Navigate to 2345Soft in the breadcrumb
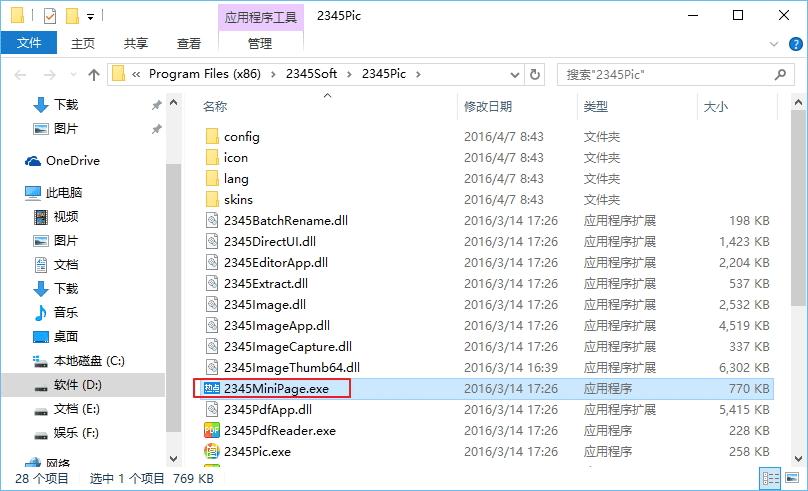 (311, 74)
